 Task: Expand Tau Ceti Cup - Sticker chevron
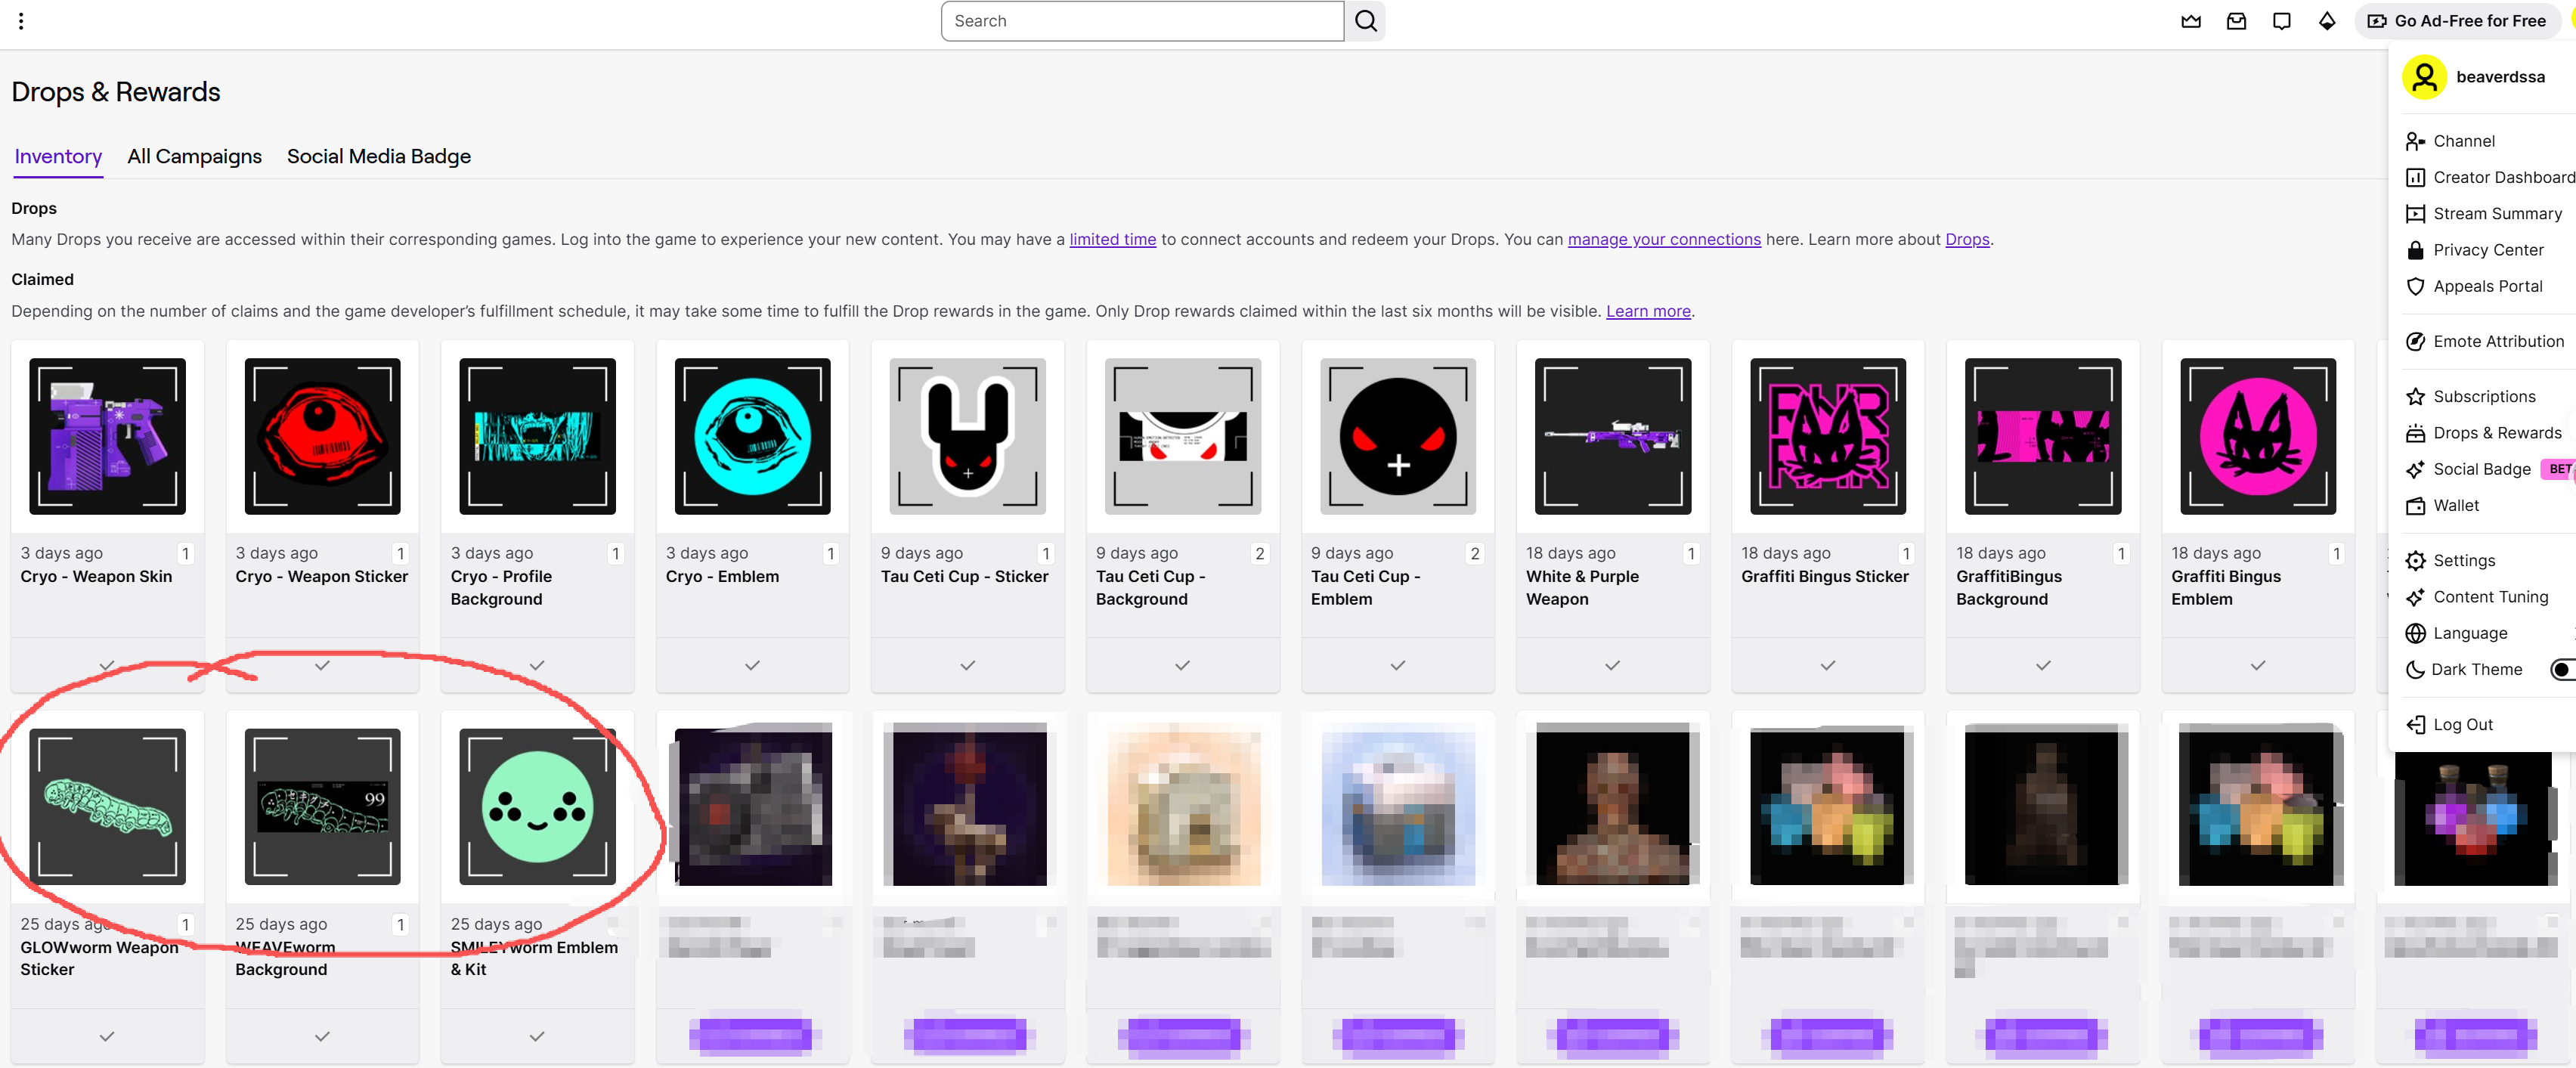[967, 665]
